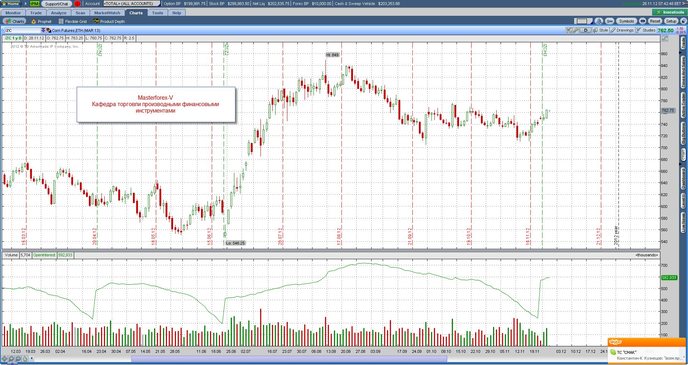
Task: Click the Lo: 546.25 price bubble
Action: pos(235,243)
